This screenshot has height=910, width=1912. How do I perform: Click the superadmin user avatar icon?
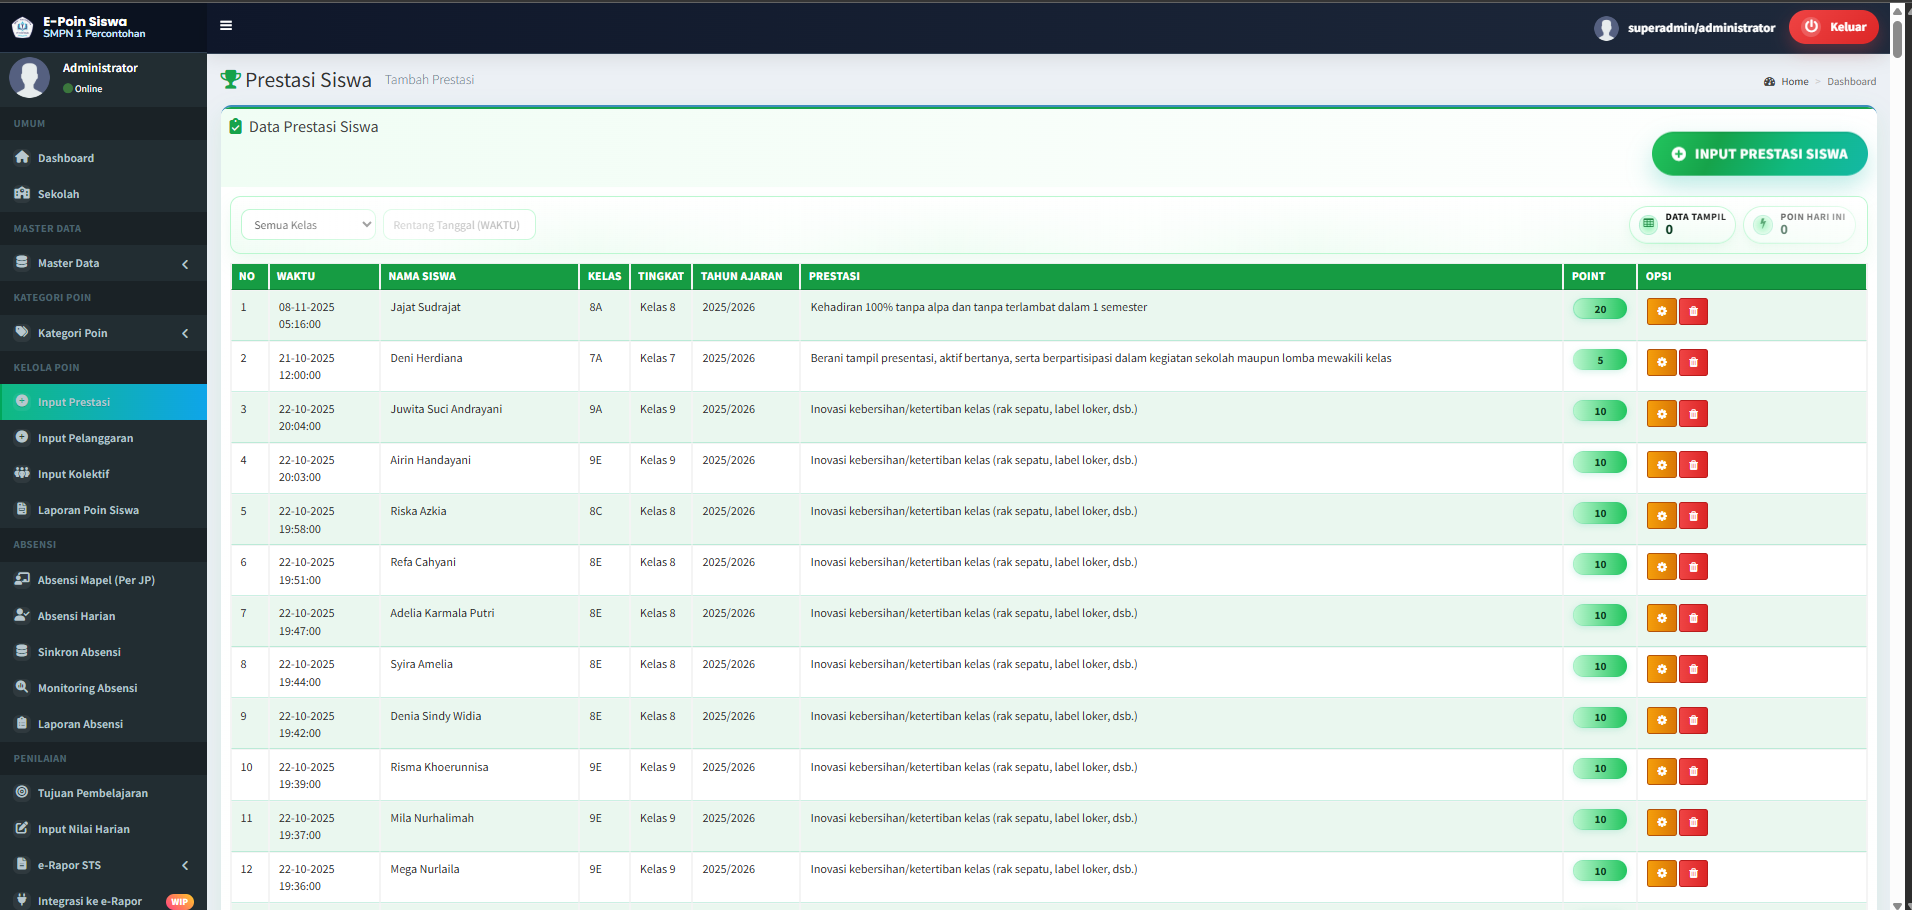pyautogui.click(x=1606, y=28)
